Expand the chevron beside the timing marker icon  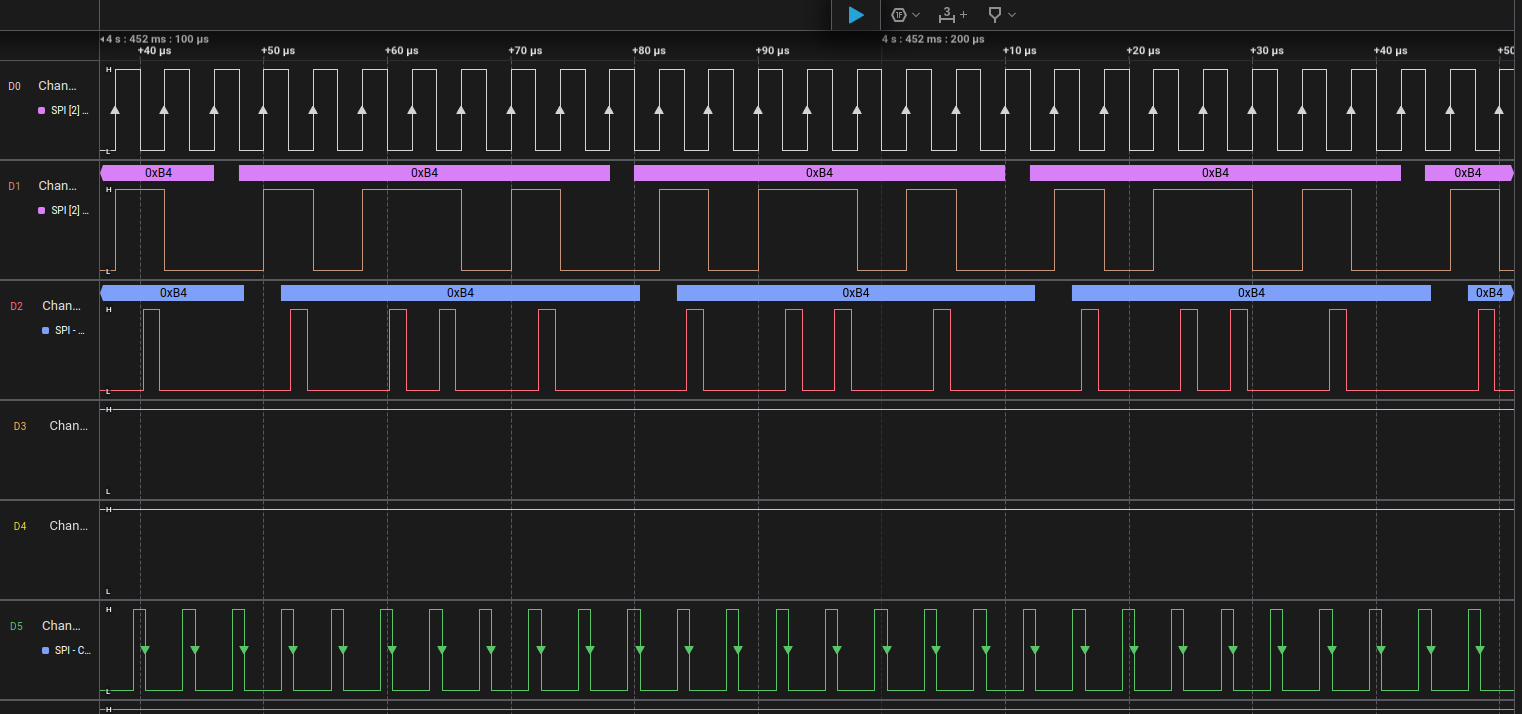[x=1012, y=15]
